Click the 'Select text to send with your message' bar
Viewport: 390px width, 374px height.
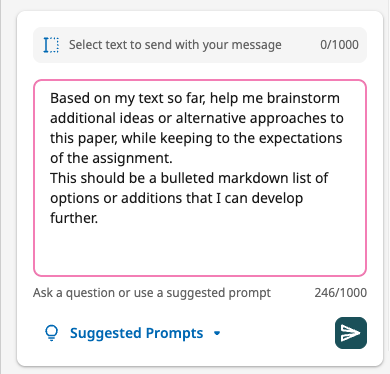click(x=200, y=45)
